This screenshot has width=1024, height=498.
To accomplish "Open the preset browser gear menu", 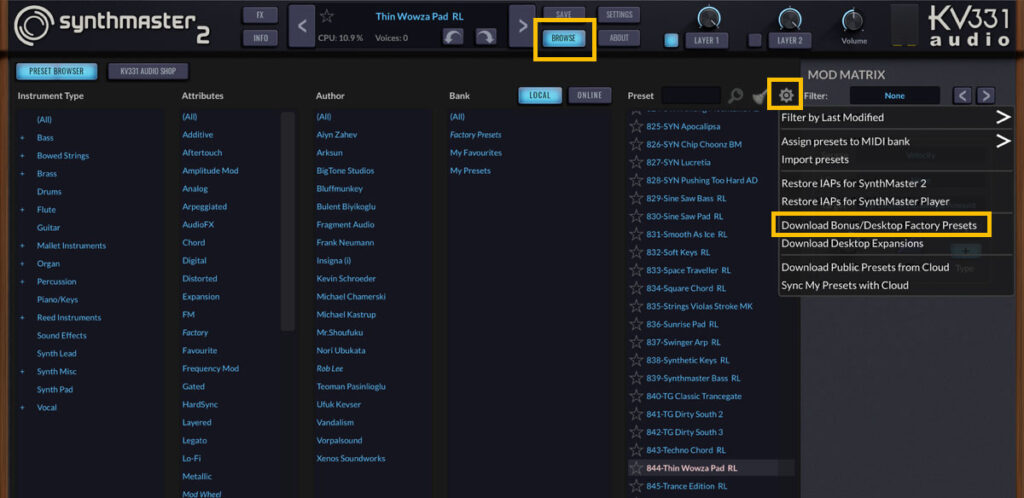I will tap(786, 95).
